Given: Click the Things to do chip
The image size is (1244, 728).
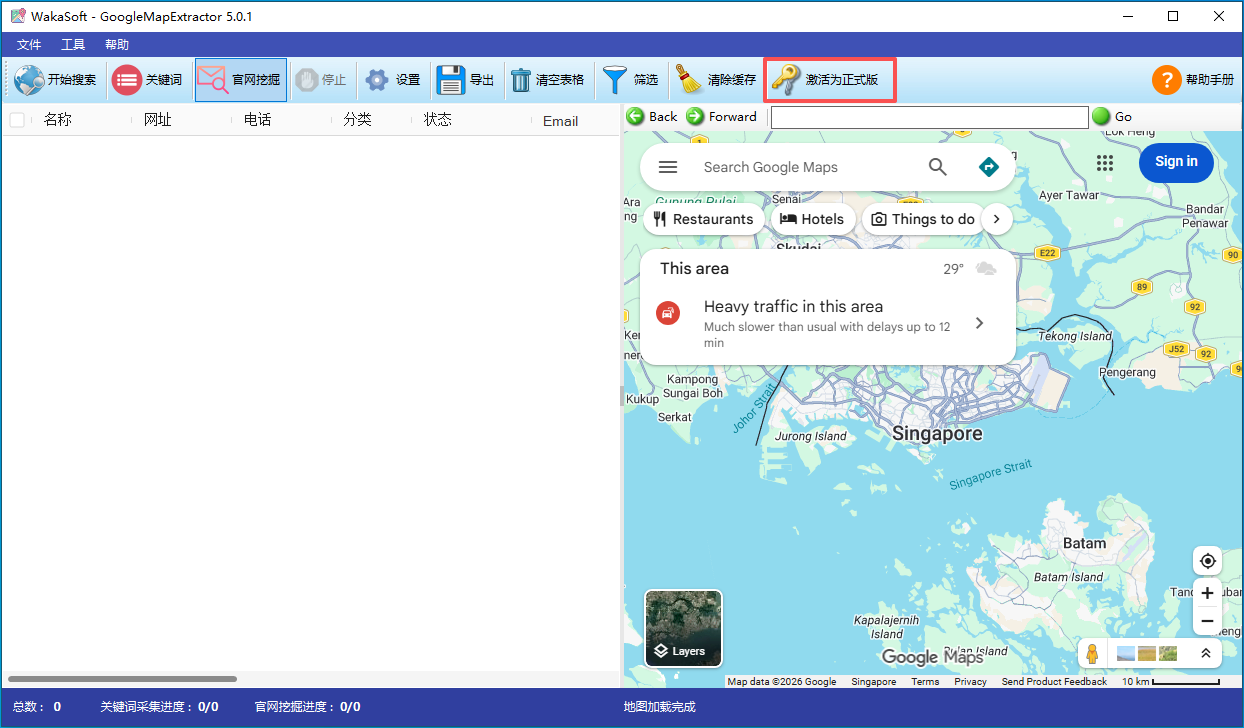Looking at the screenshot, I should (x=922, y=219).
